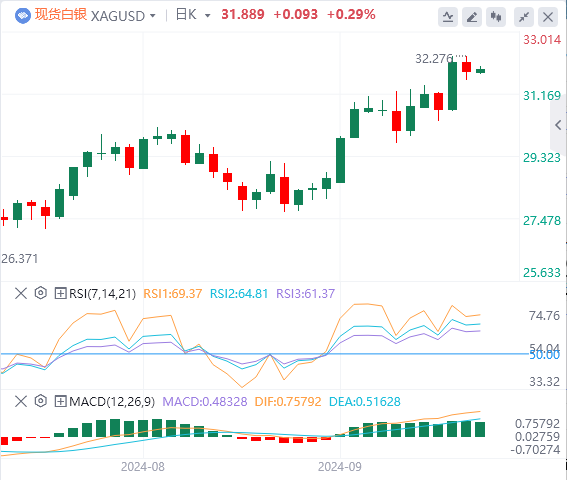
Task: Click the +0.093 change value
Action: coord(295,14)
